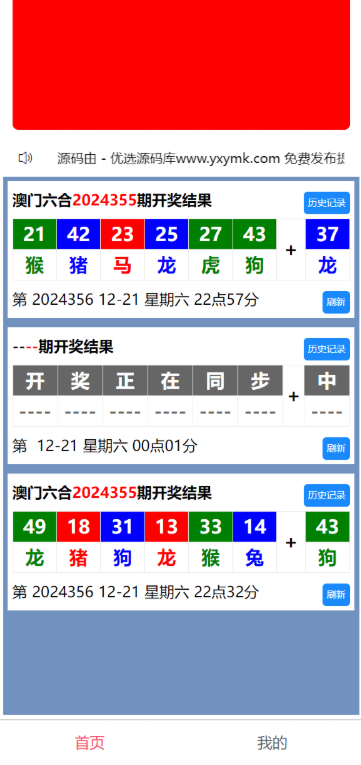Open 历史记录 in the 22点57分 card
The height and width of the screenshot is (765, 361).
pyautogui.click(x=327, y=203)
